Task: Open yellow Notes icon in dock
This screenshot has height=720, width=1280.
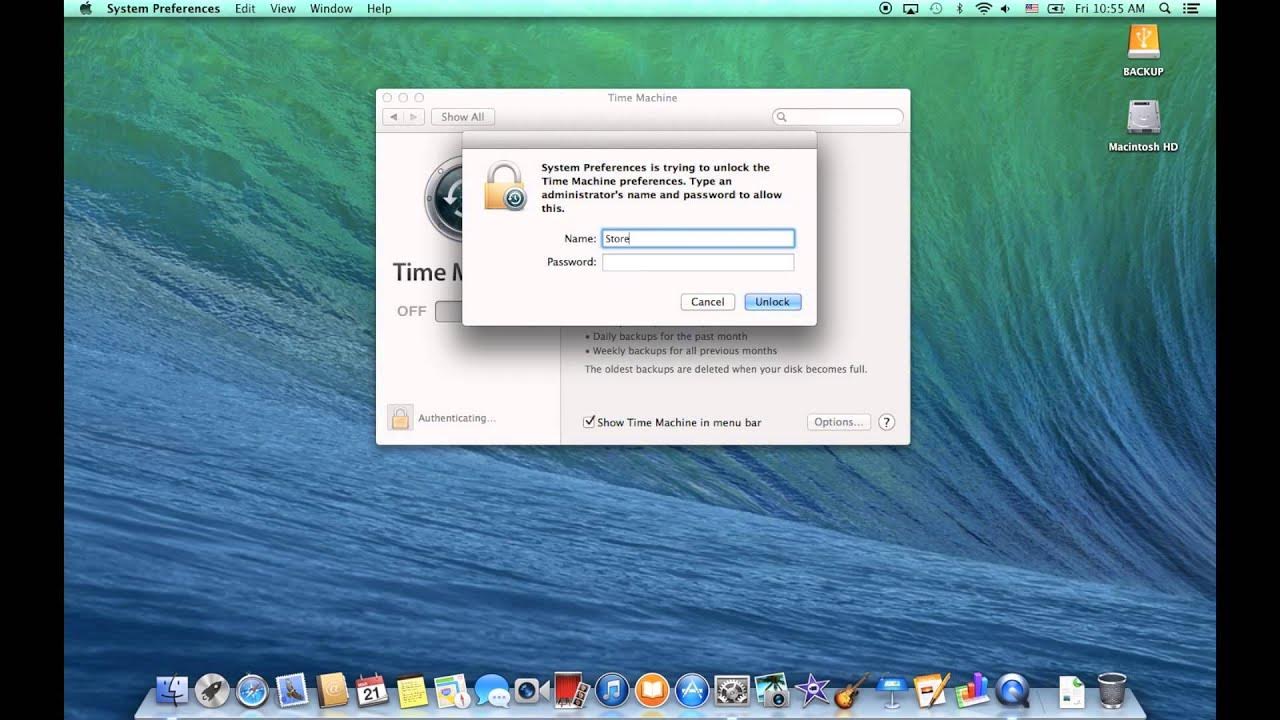Action: pyautogui.click(x=412, y=690)
